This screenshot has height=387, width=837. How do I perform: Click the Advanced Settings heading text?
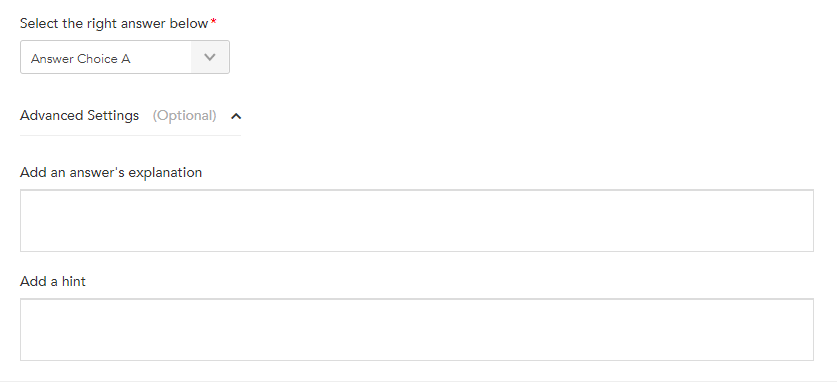pos(80,115)
